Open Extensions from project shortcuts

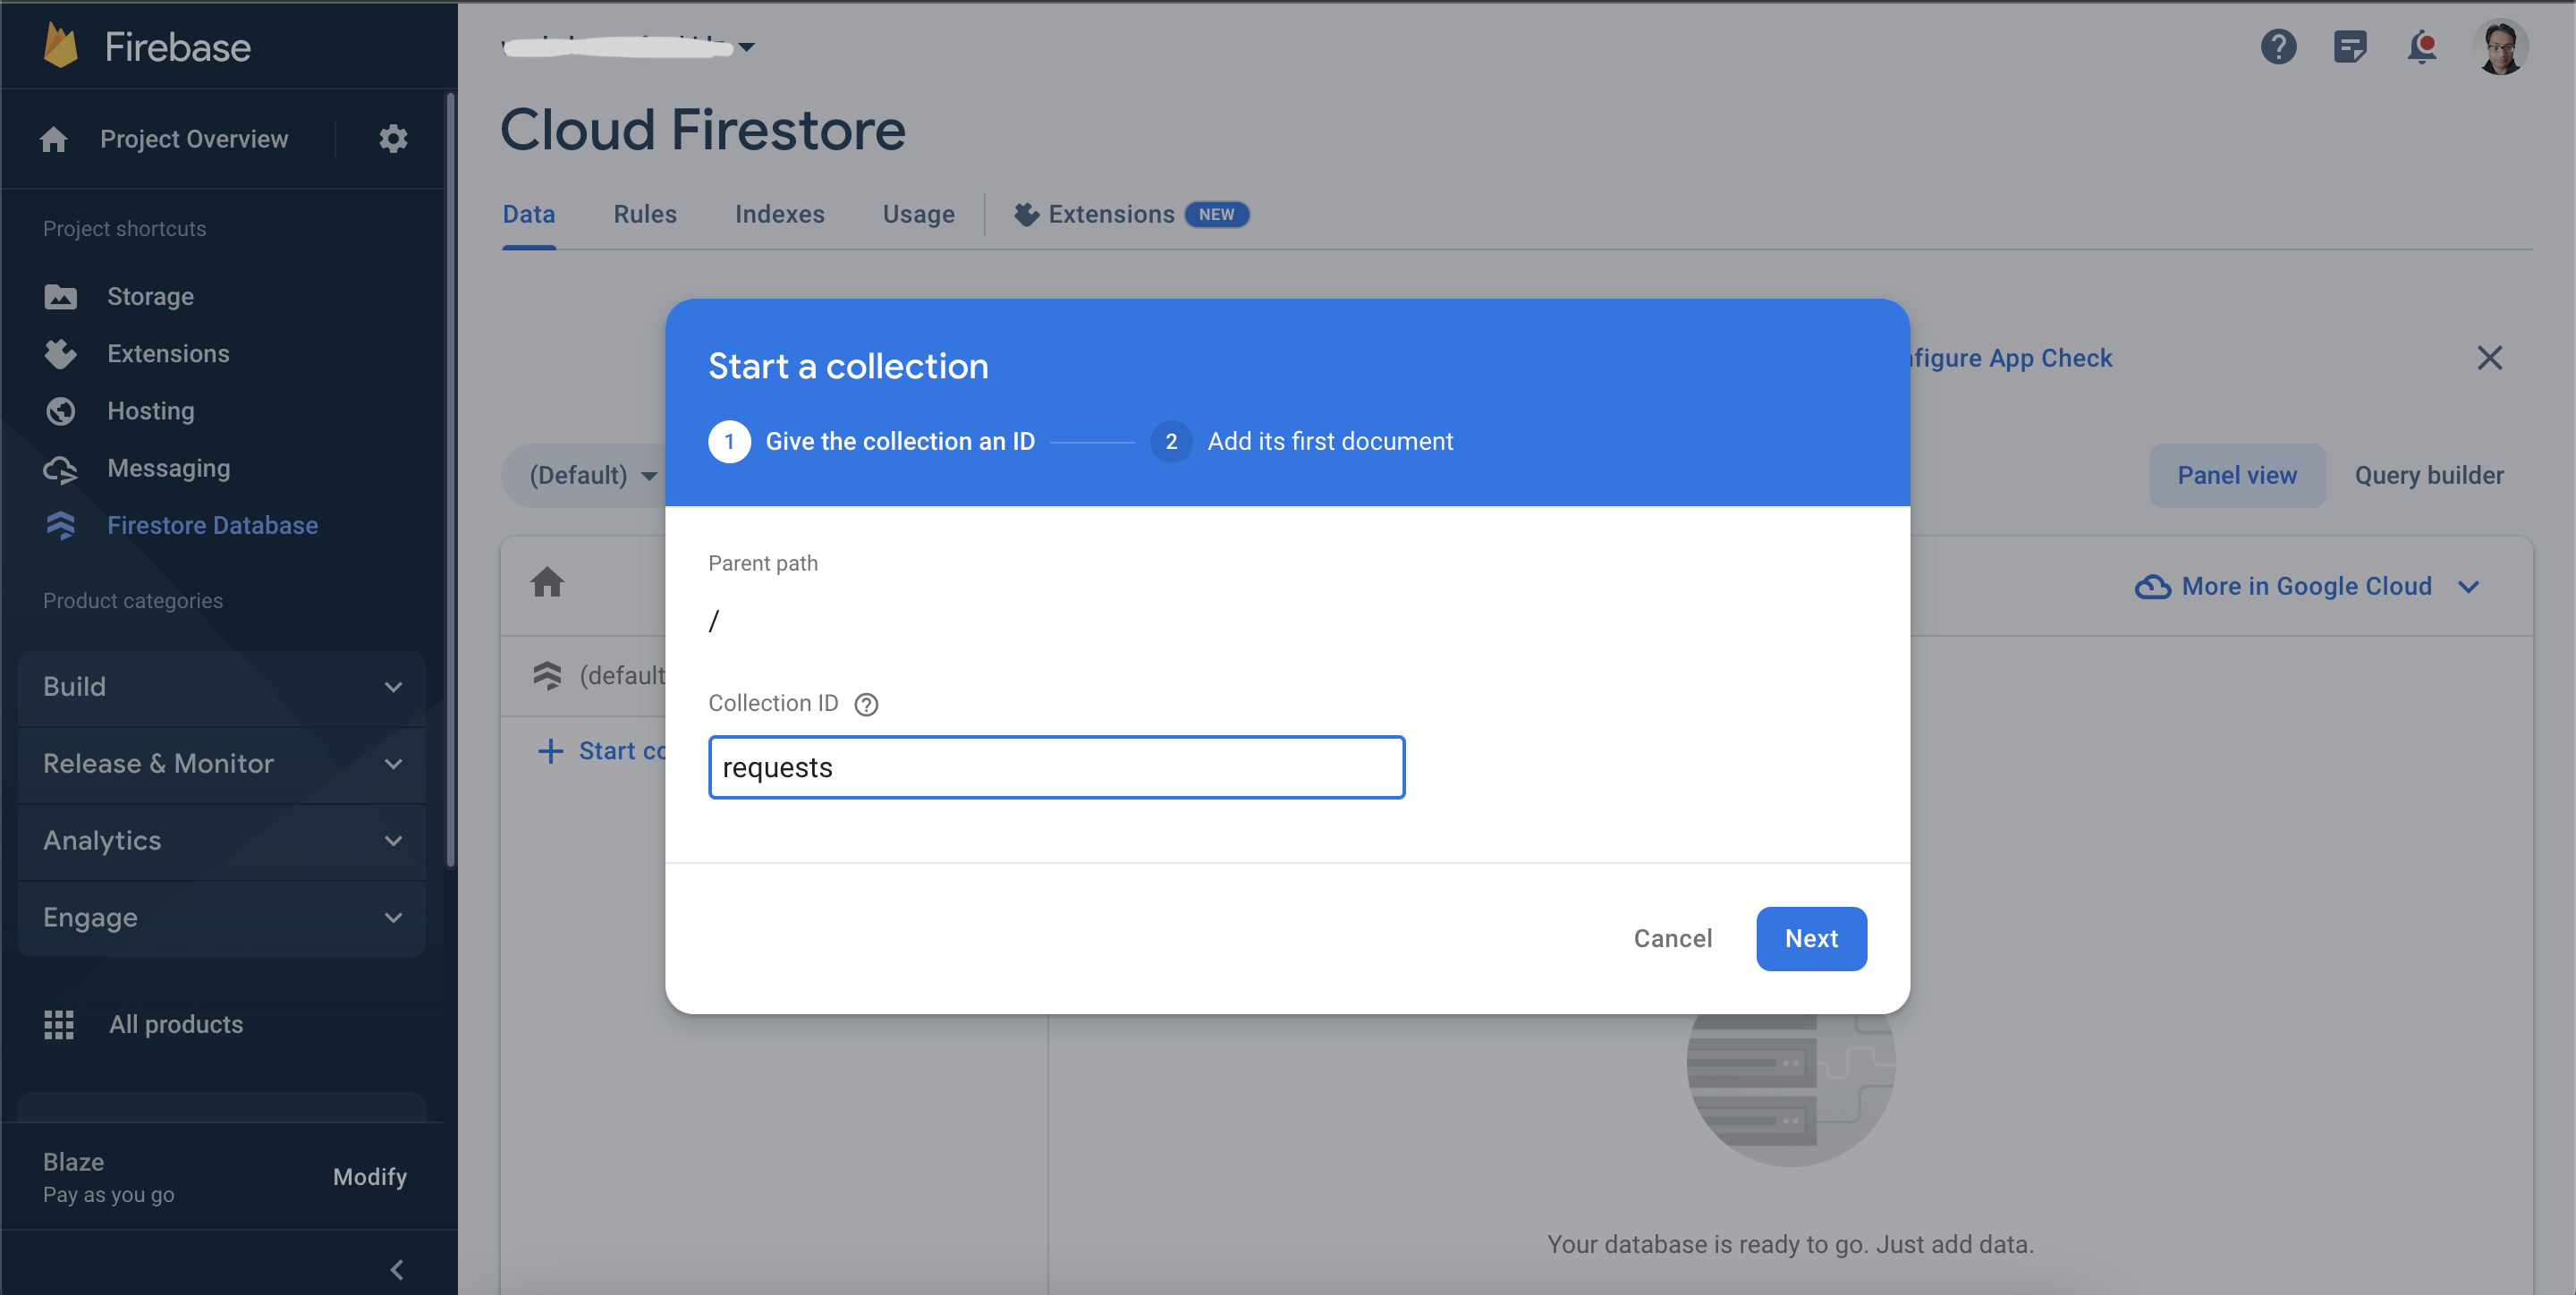168,354
